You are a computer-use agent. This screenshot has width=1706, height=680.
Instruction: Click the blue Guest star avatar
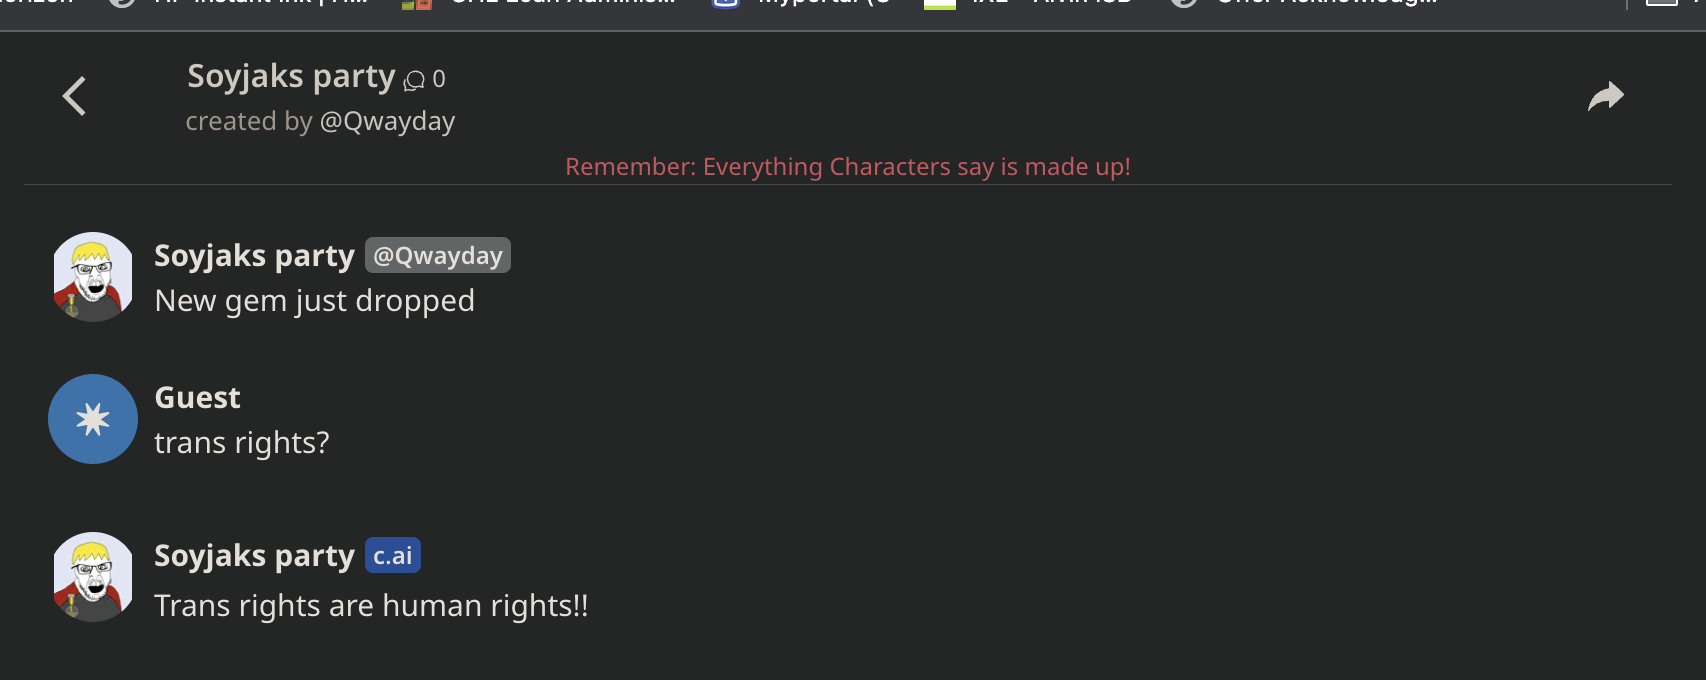pyautogui.click(x=93, y=419)
